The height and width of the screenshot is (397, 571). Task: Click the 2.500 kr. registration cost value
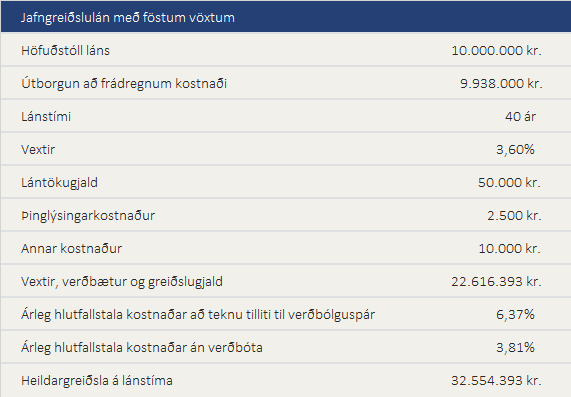[x=514, y=216]
